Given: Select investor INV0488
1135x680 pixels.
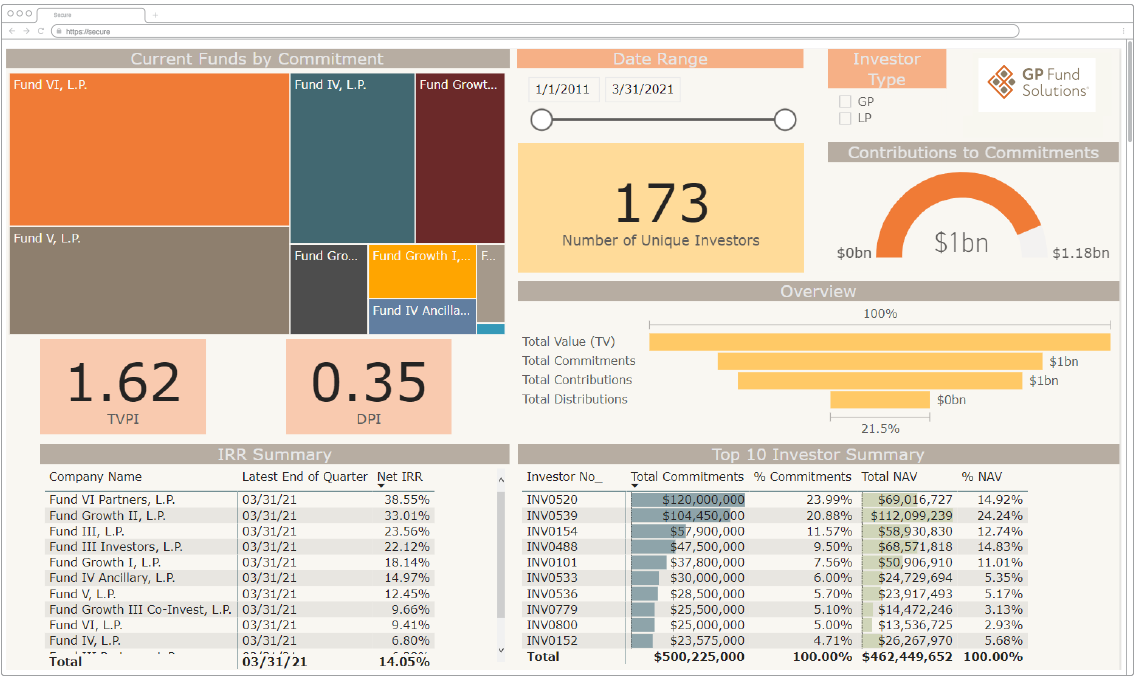Looking at the screenshot, I should (552, 547).
